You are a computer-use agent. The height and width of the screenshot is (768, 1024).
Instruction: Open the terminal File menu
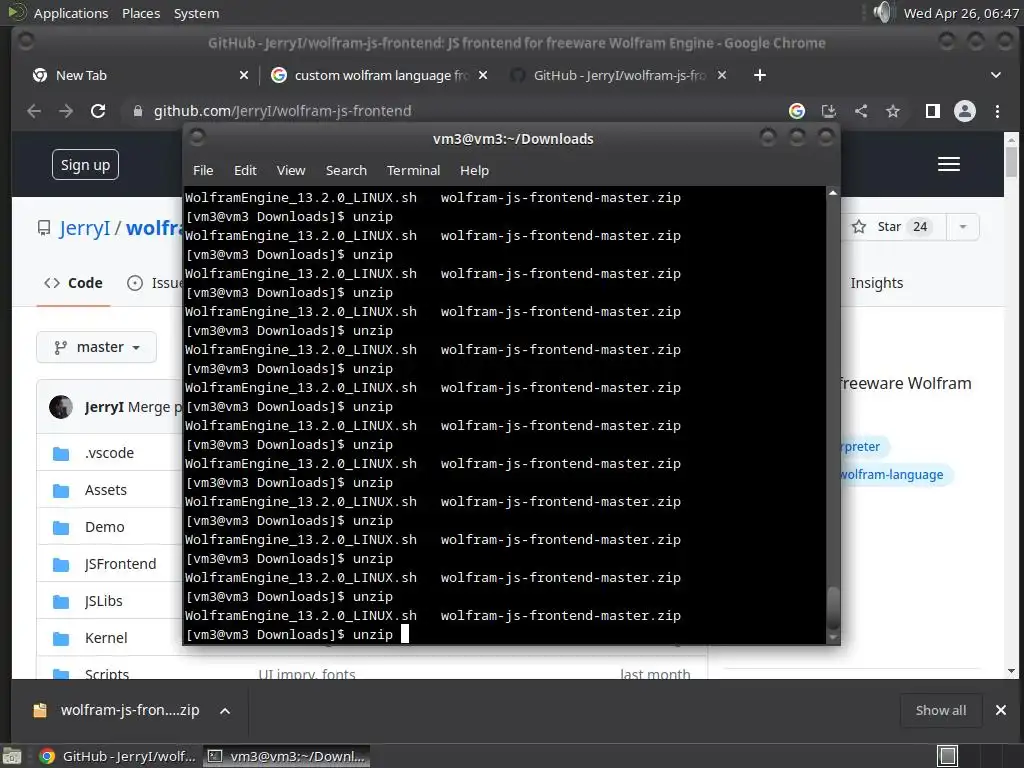click(x=203, y=170)
